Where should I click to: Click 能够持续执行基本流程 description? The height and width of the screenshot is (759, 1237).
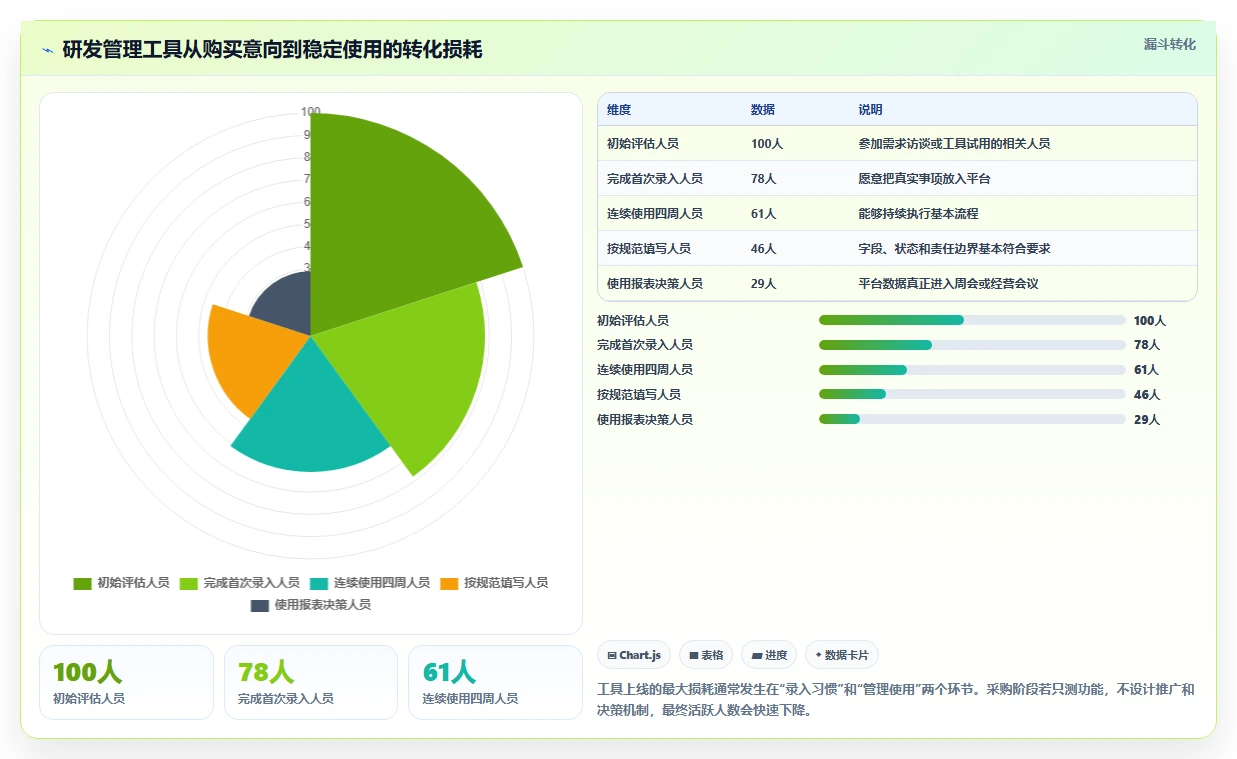[x=918, y=214]
